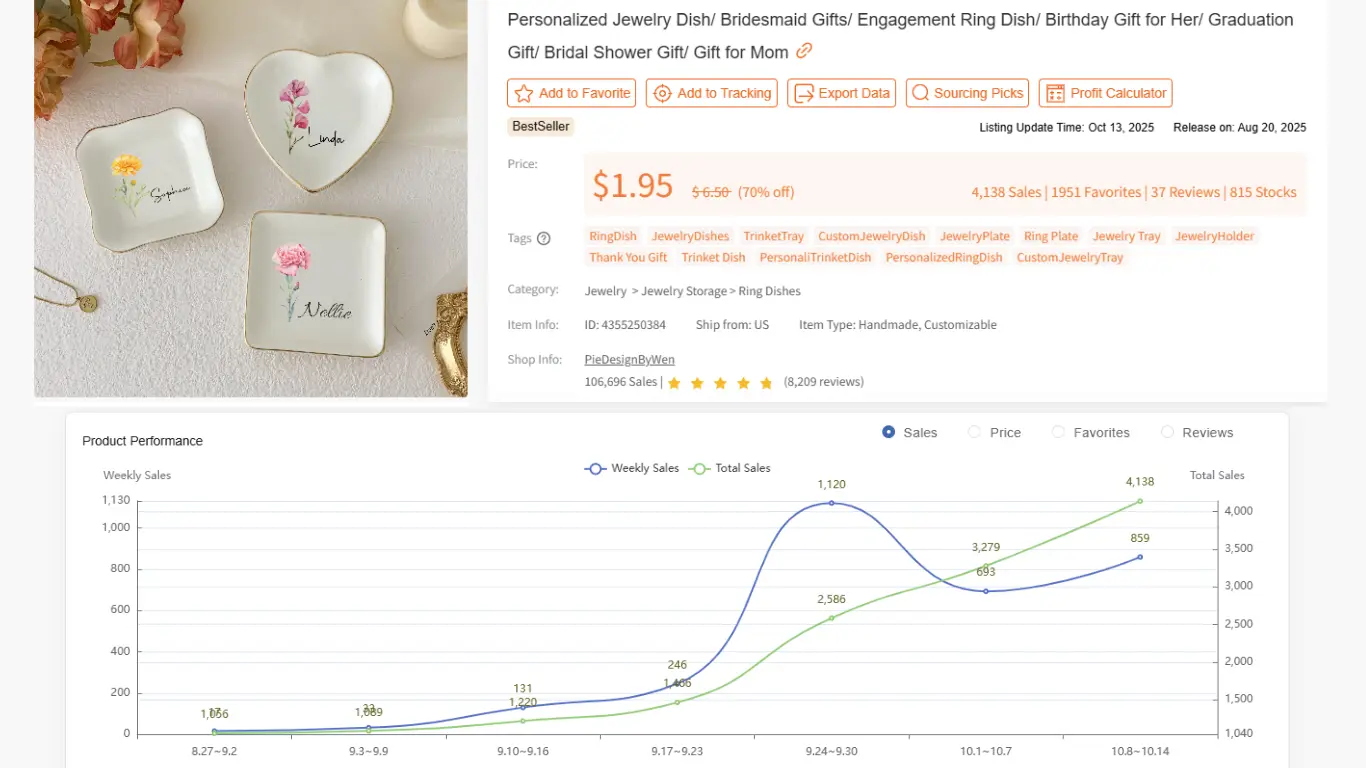Click the fifth rating star in shop info
Screen dimensions: 1366x768
coord(766,382)
